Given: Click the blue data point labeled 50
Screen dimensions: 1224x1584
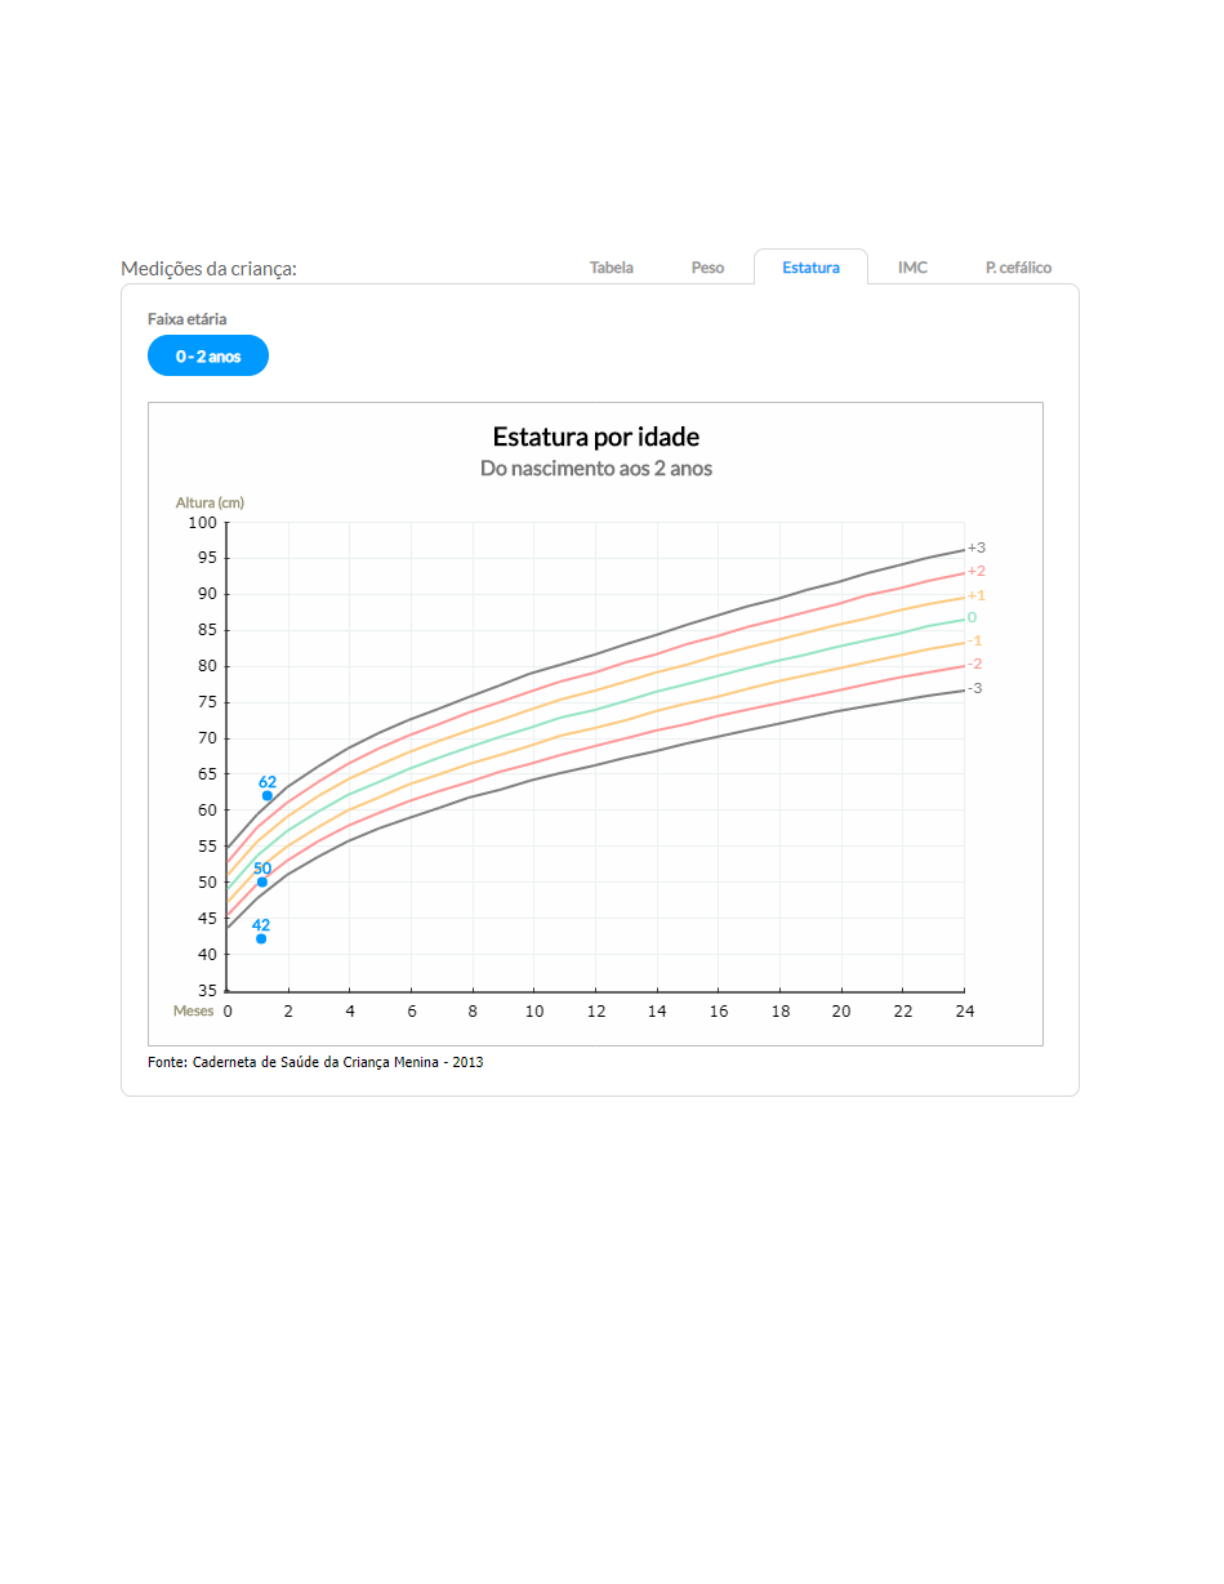Looking at the screenshot, I should 262,882.
